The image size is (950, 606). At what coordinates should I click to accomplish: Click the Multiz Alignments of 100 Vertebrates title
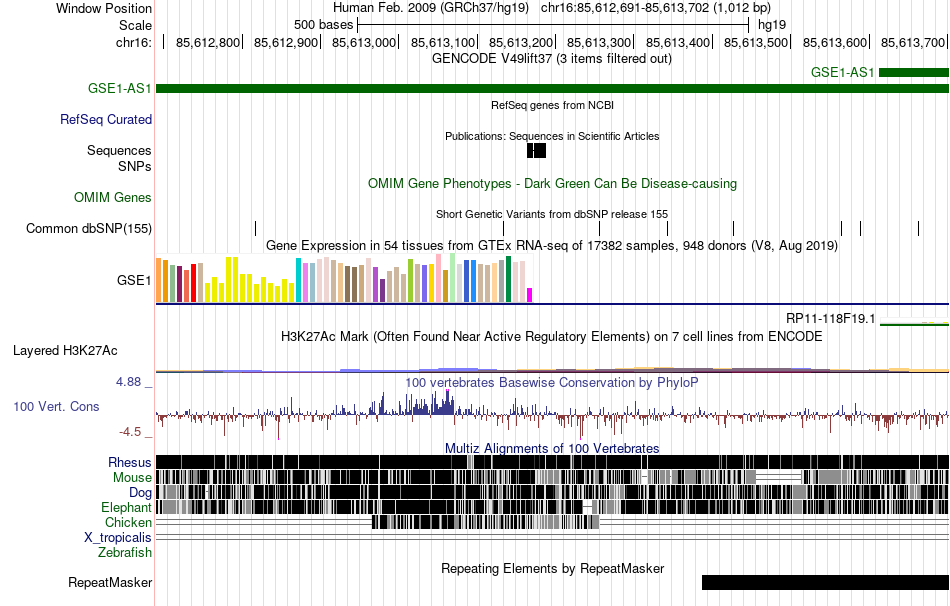click(552, 448)
